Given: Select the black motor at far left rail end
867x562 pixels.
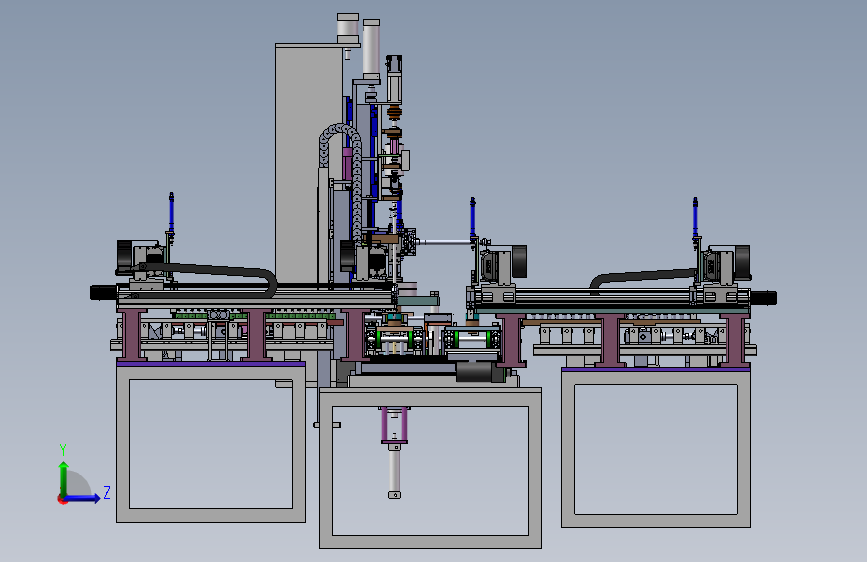Looking at the screenshot, I should (x=103, y=293).
